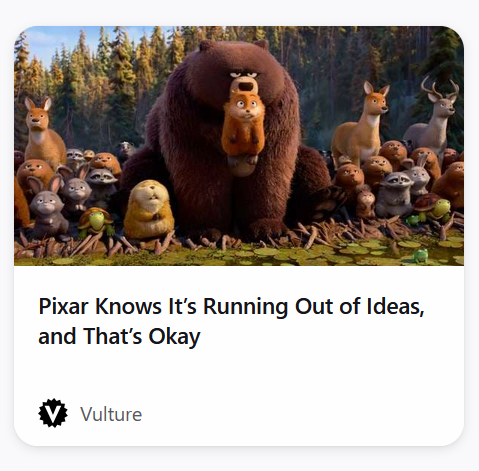This screenshot has width=479, height=471.
Task: Open the article's forest animals thumbnail
Action: tap(239, 146)
